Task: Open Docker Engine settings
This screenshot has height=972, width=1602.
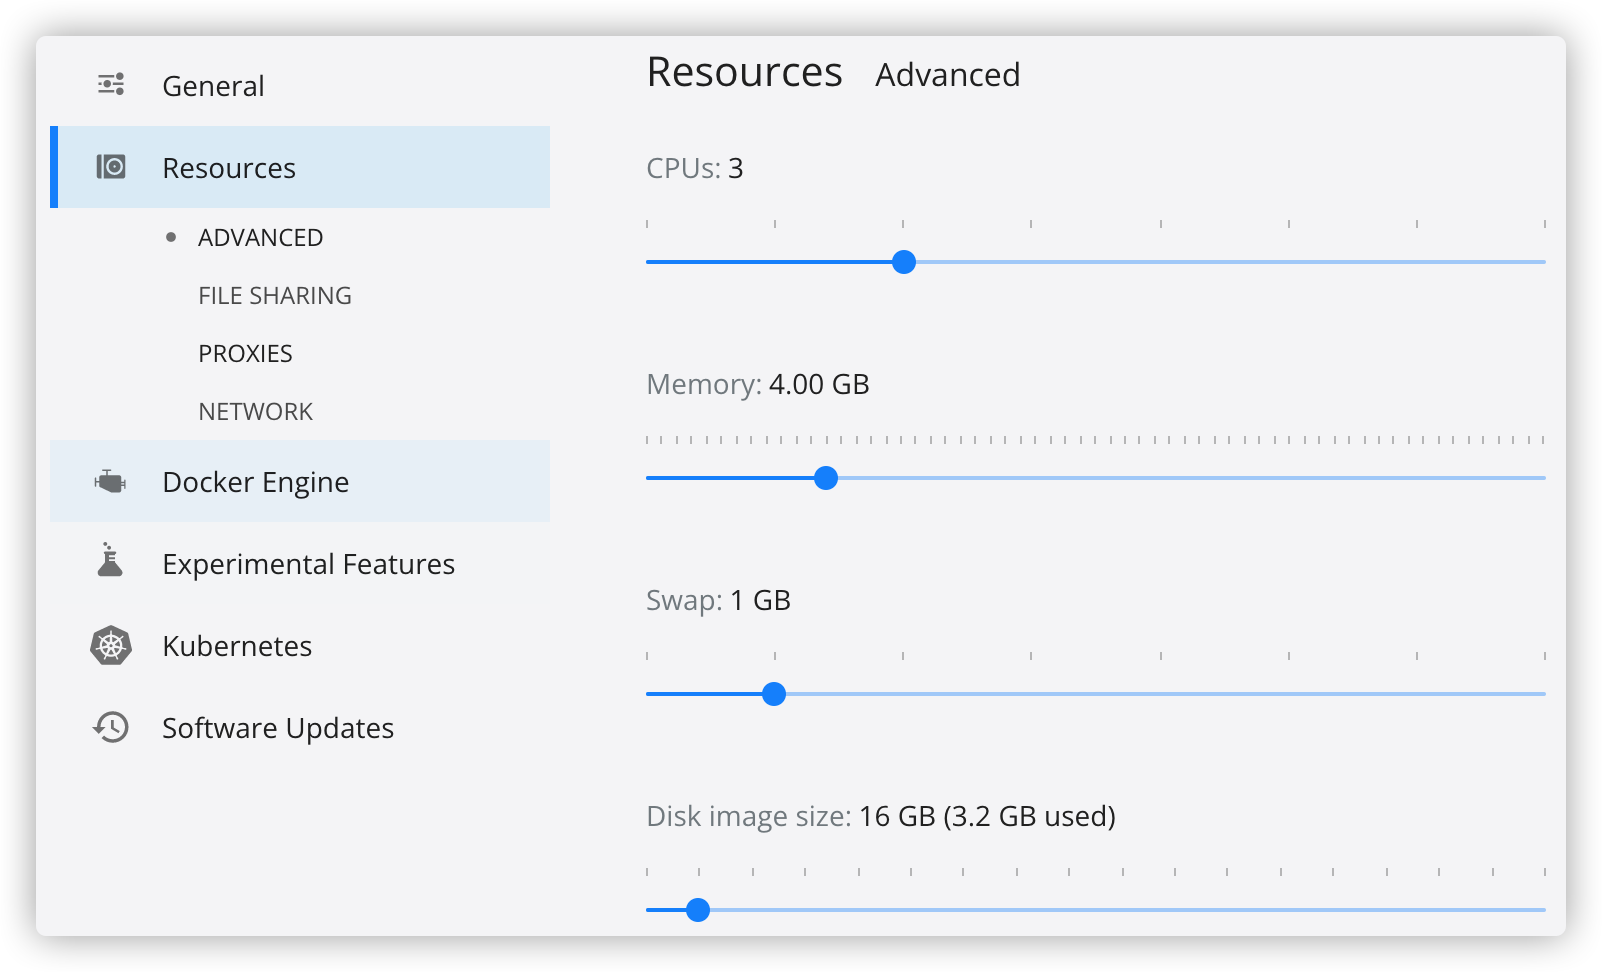Action: click(x=255, y=482)
